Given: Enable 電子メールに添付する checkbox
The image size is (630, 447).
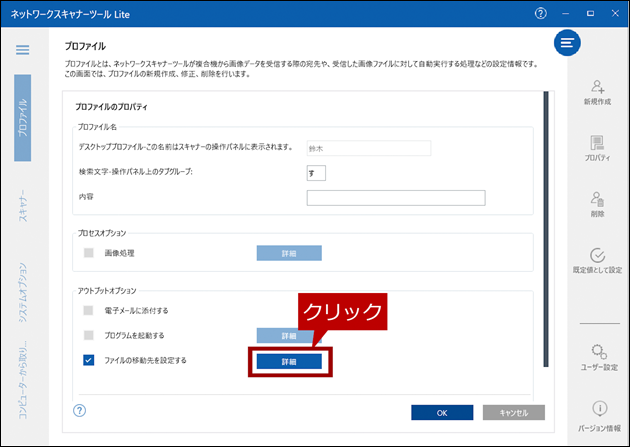Looking at the screenshot, I should pos(88,311).
